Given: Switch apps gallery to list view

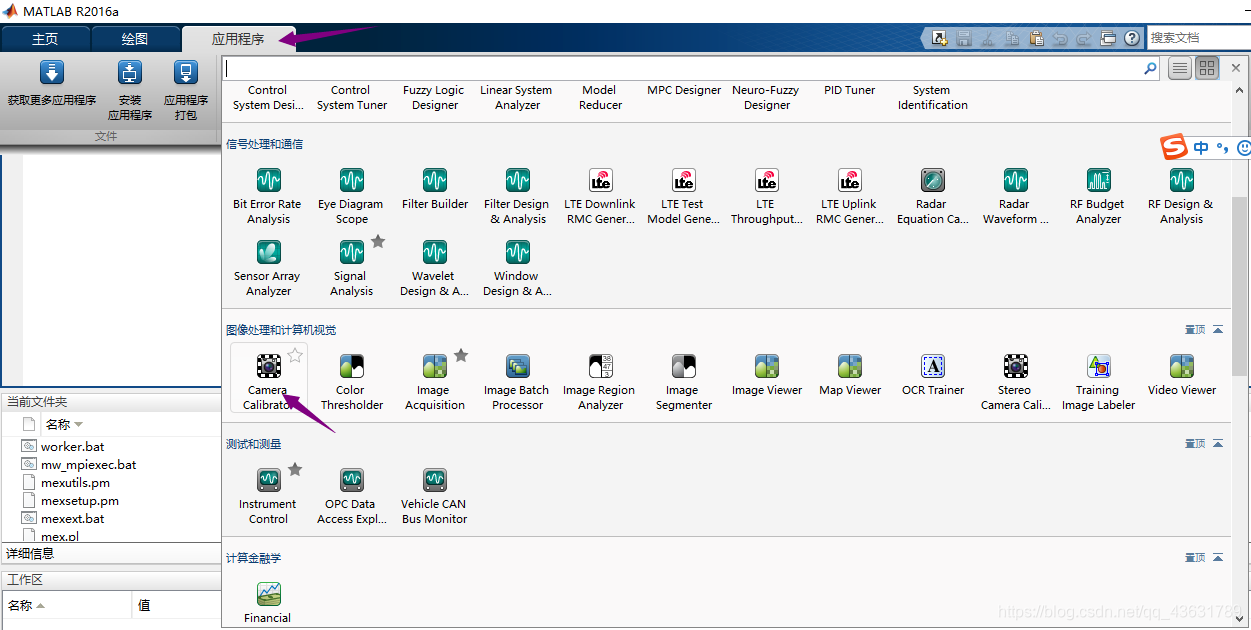Looking at the screenshot, I should pyautogui.click(x=1180, y=68).
